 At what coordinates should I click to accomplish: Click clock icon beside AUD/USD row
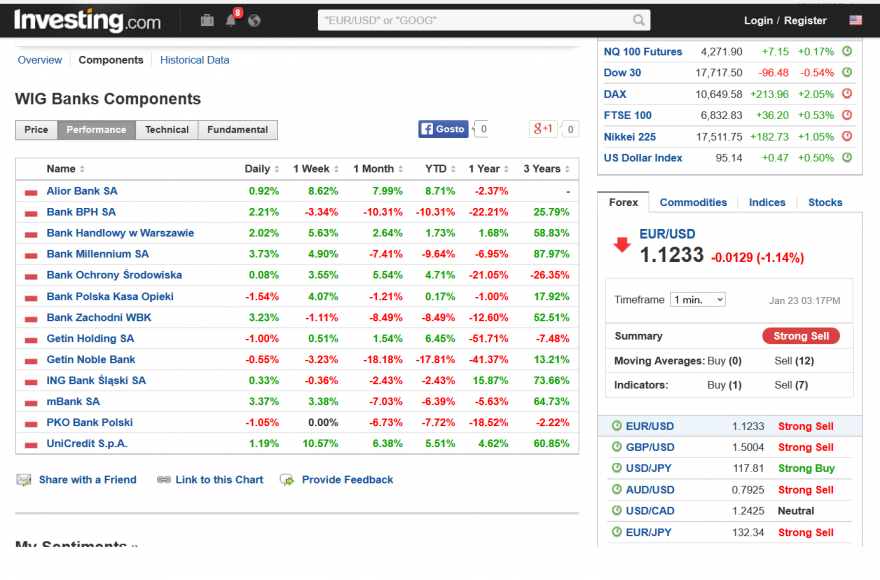(616, 489)
